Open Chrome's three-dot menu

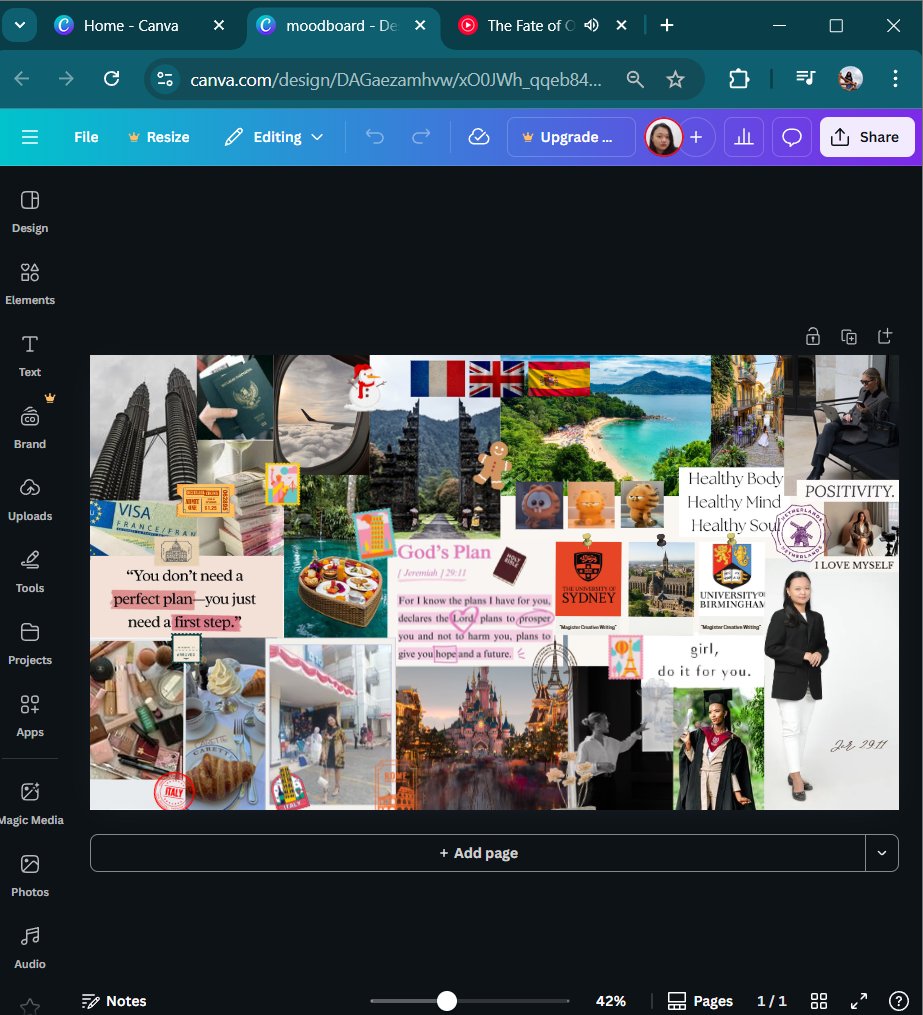[x=895, y=78]
